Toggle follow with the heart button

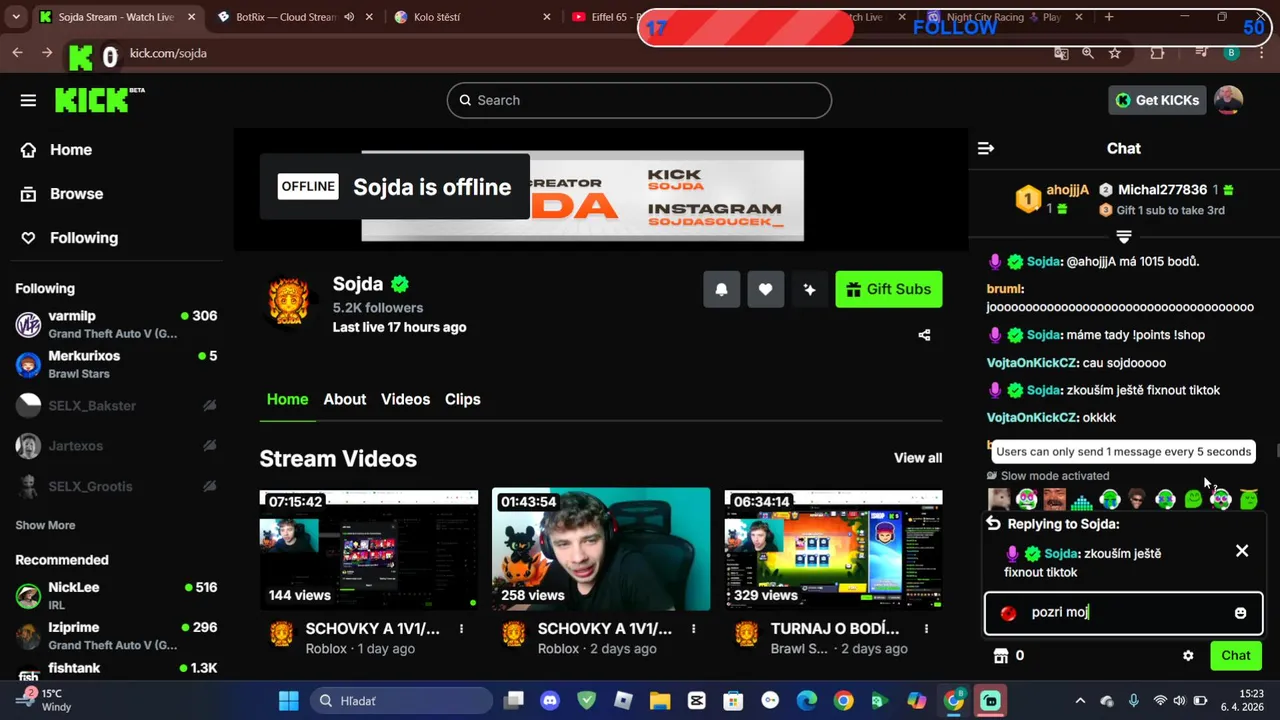[765, 289]
